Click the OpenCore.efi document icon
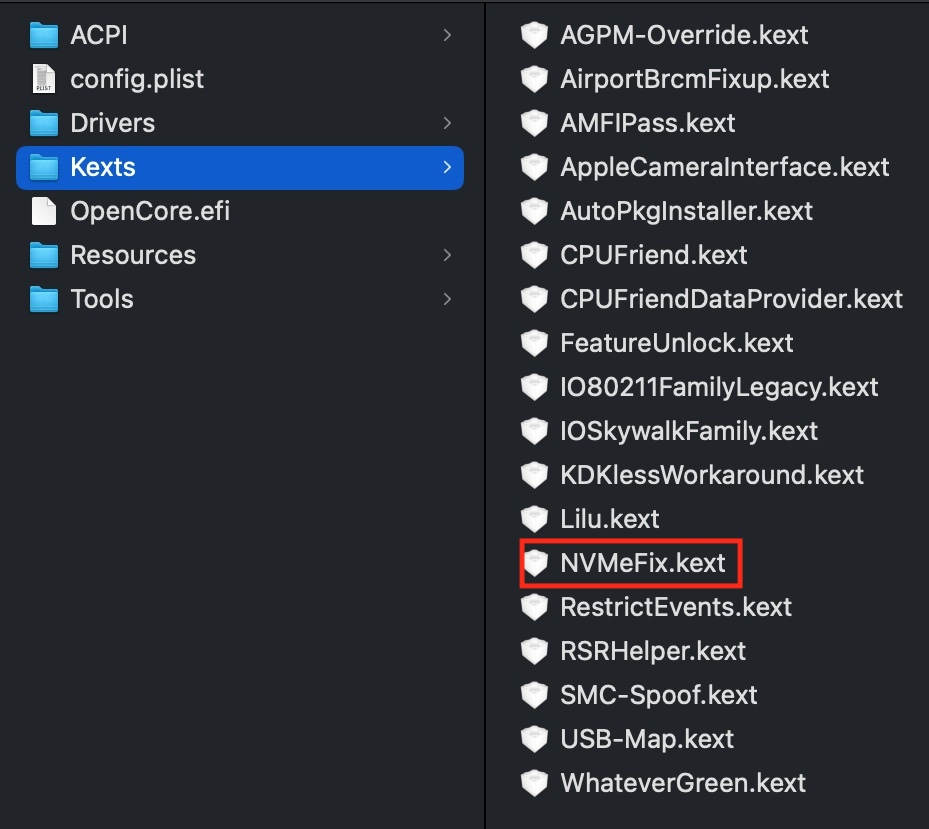This screenshot has height=829, width=929. 44,211
